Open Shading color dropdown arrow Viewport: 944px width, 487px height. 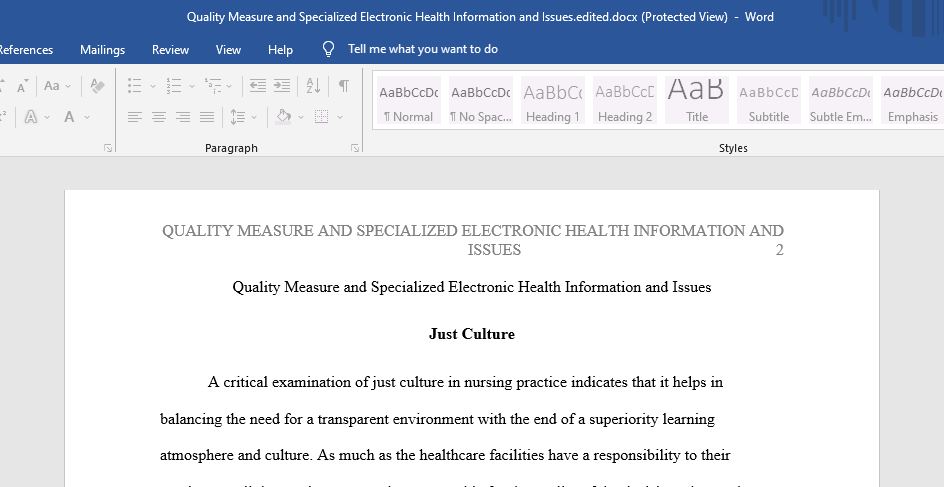tap(301, 117)
